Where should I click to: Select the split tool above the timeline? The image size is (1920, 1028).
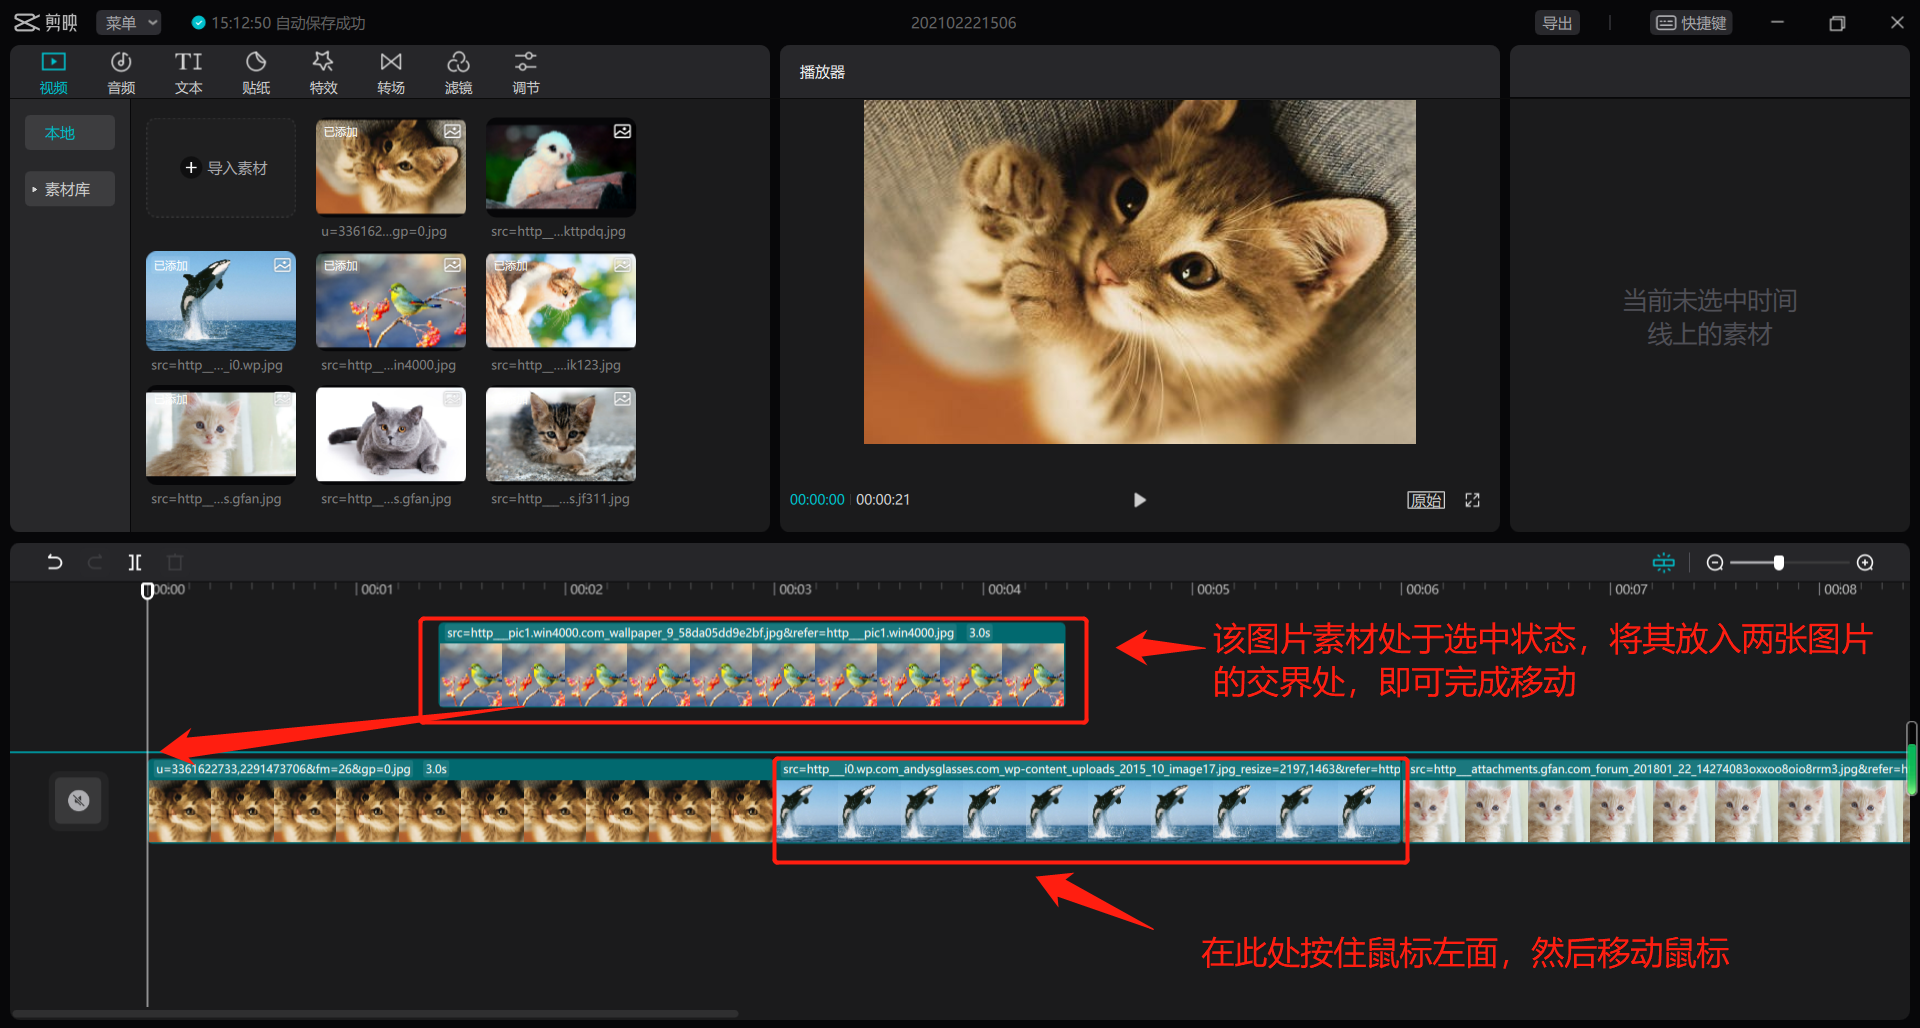(x=135, y=562)
